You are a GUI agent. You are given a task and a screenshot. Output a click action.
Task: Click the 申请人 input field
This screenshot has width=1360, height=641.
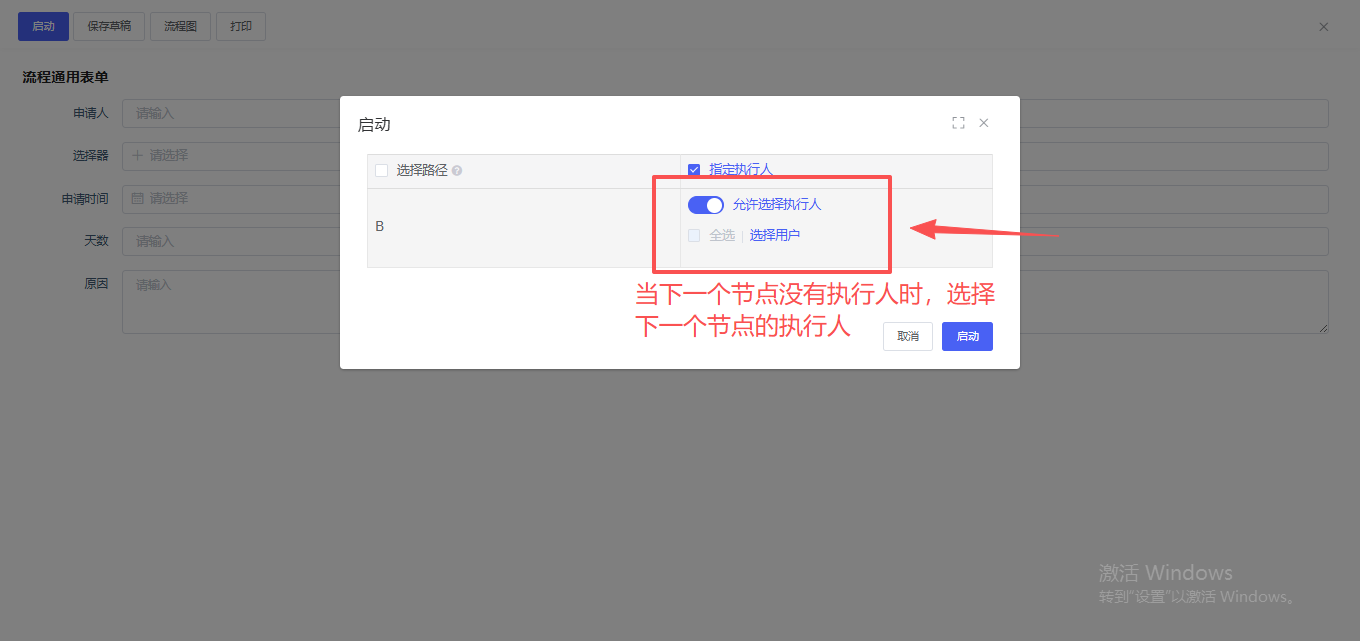click(230, 114)
